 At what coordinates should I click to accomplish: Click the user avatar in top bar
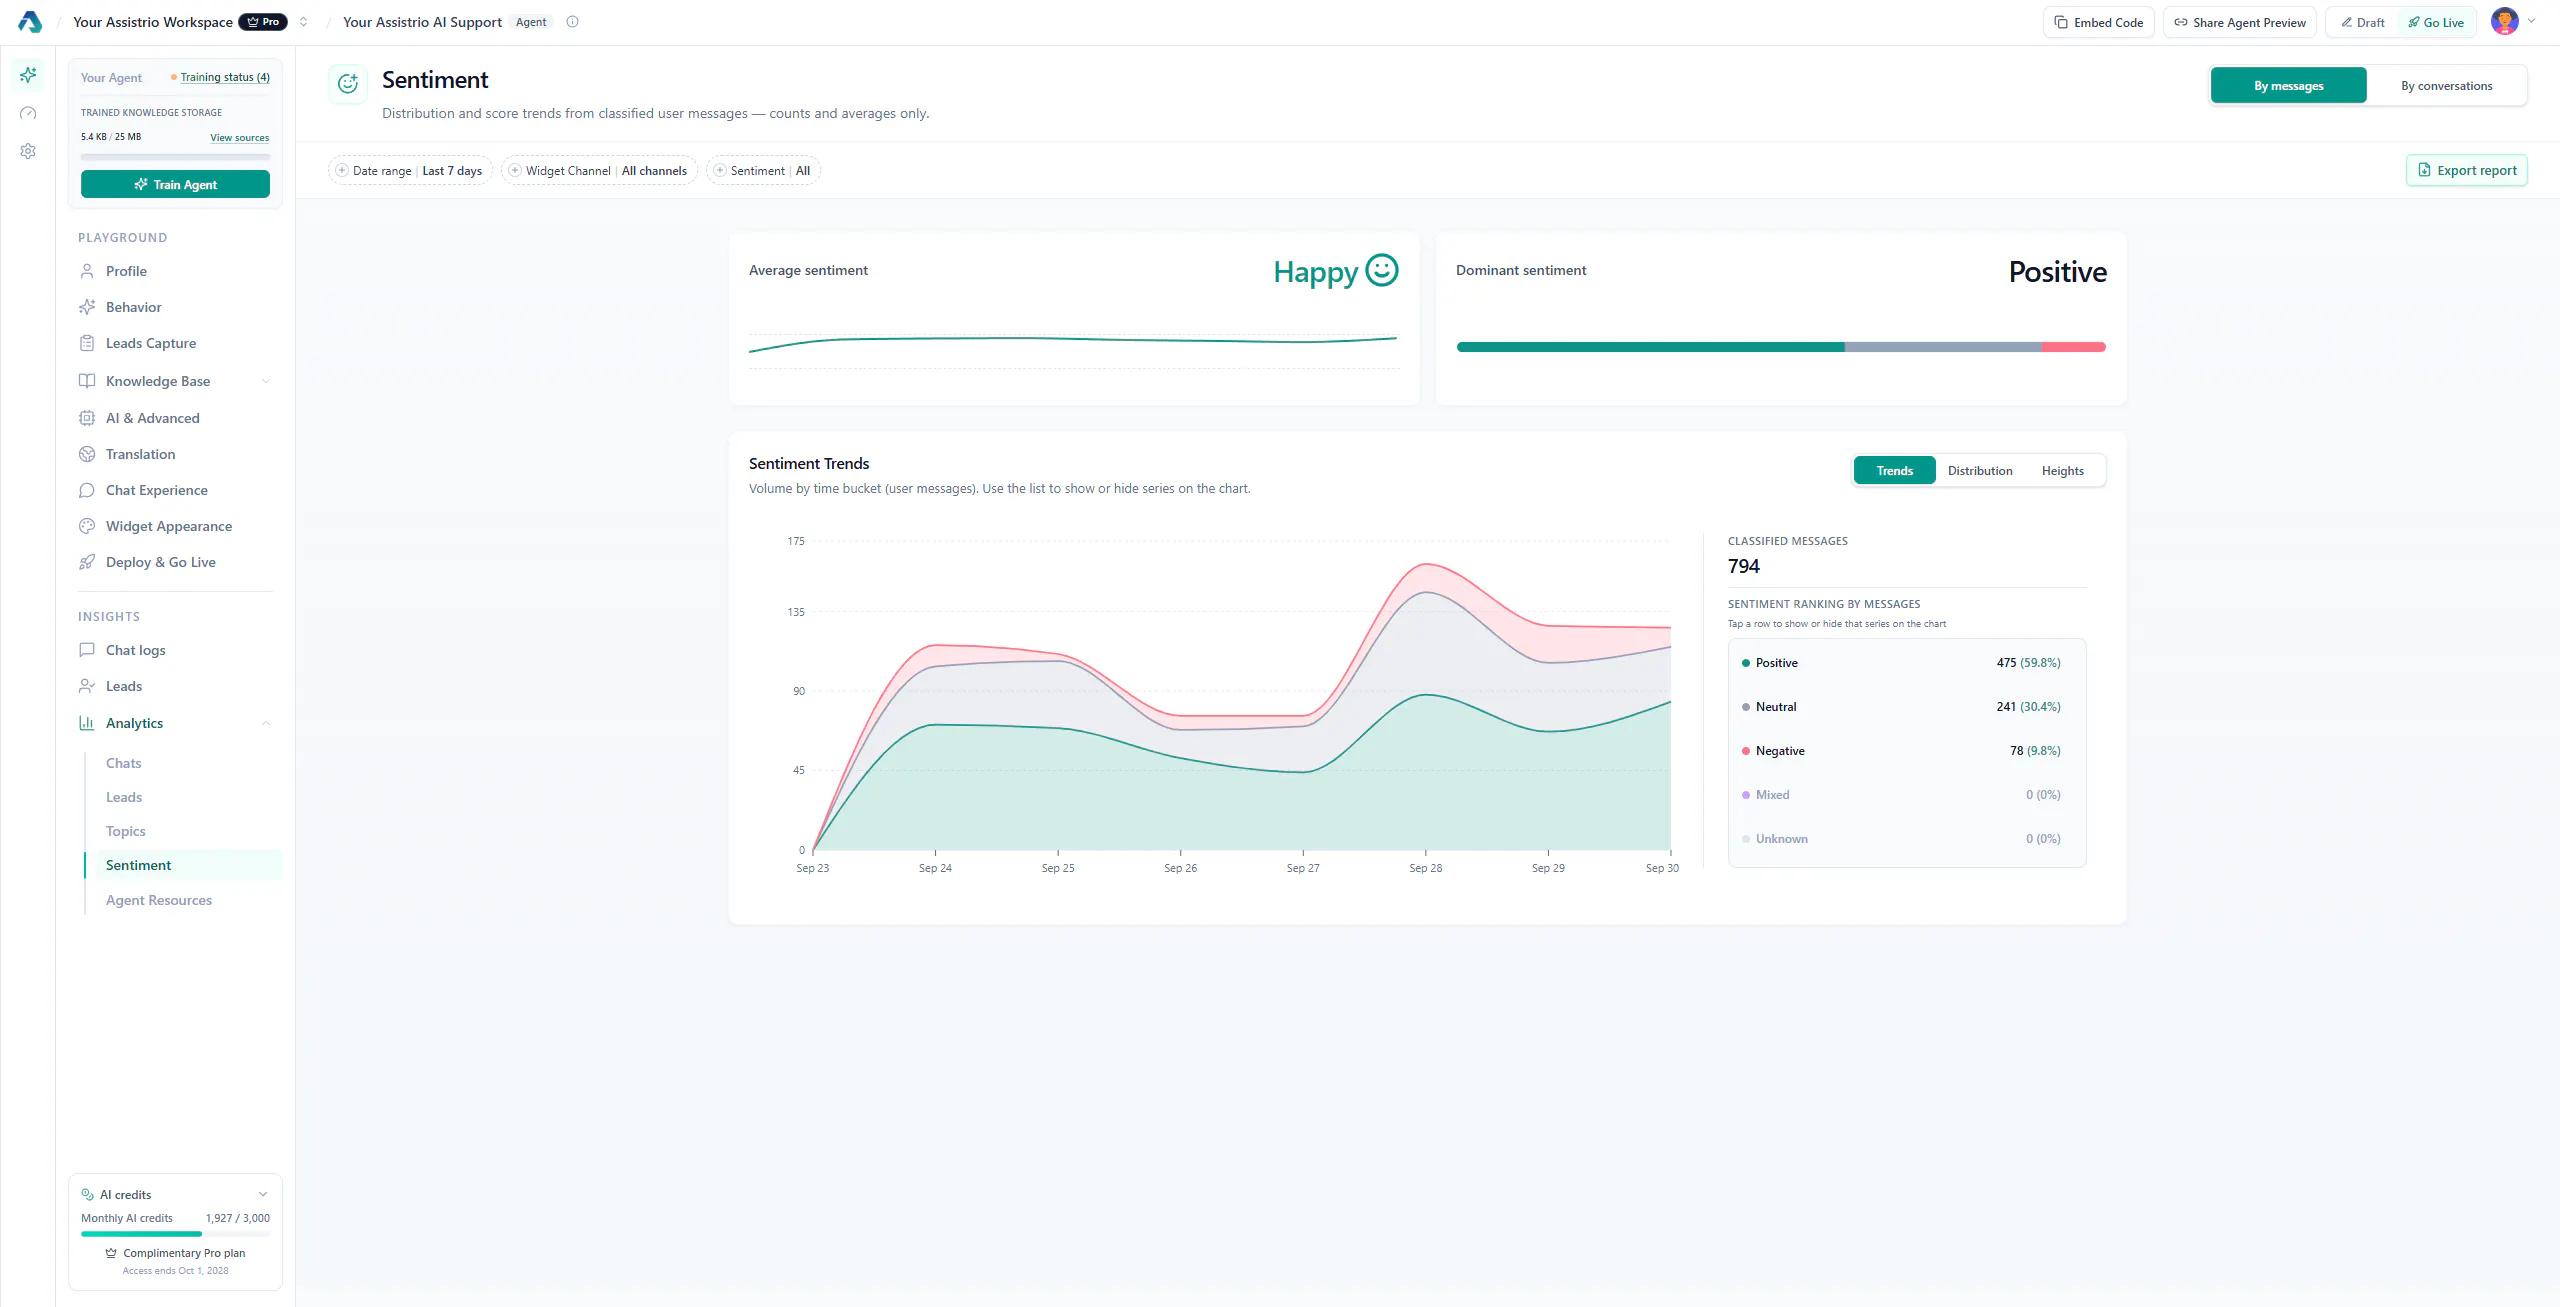point(2504,21)
